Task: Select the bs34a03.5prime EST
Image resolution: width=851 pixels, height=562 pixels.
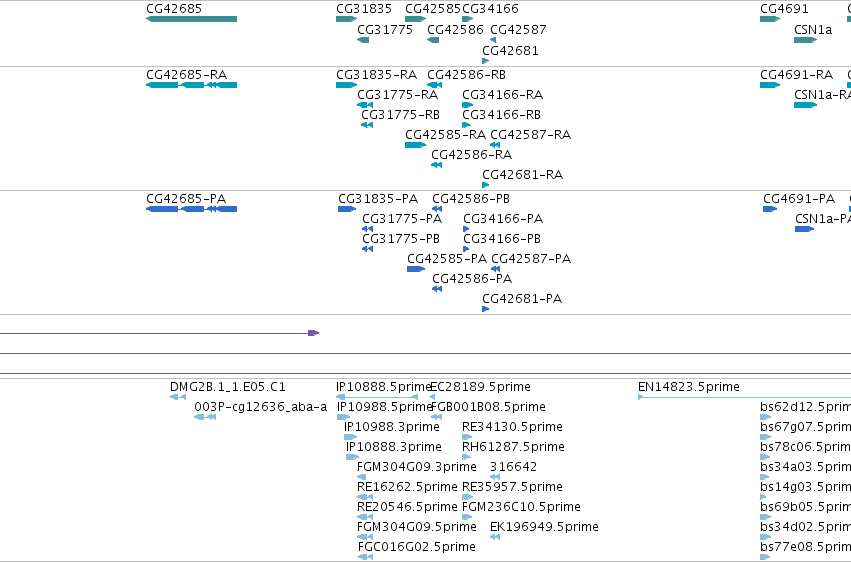Action: coord(765,478)
